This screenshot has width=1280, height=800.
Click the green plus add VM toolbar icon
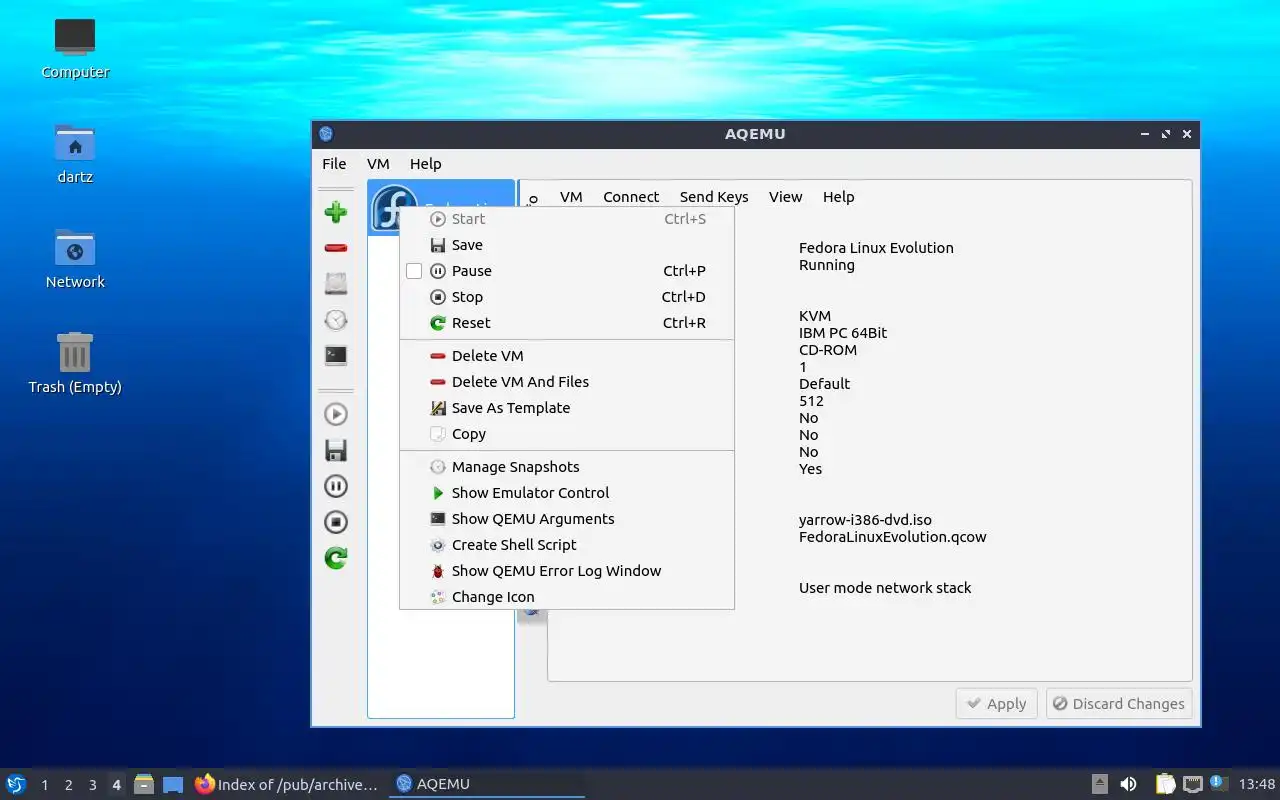coord(336,212)
